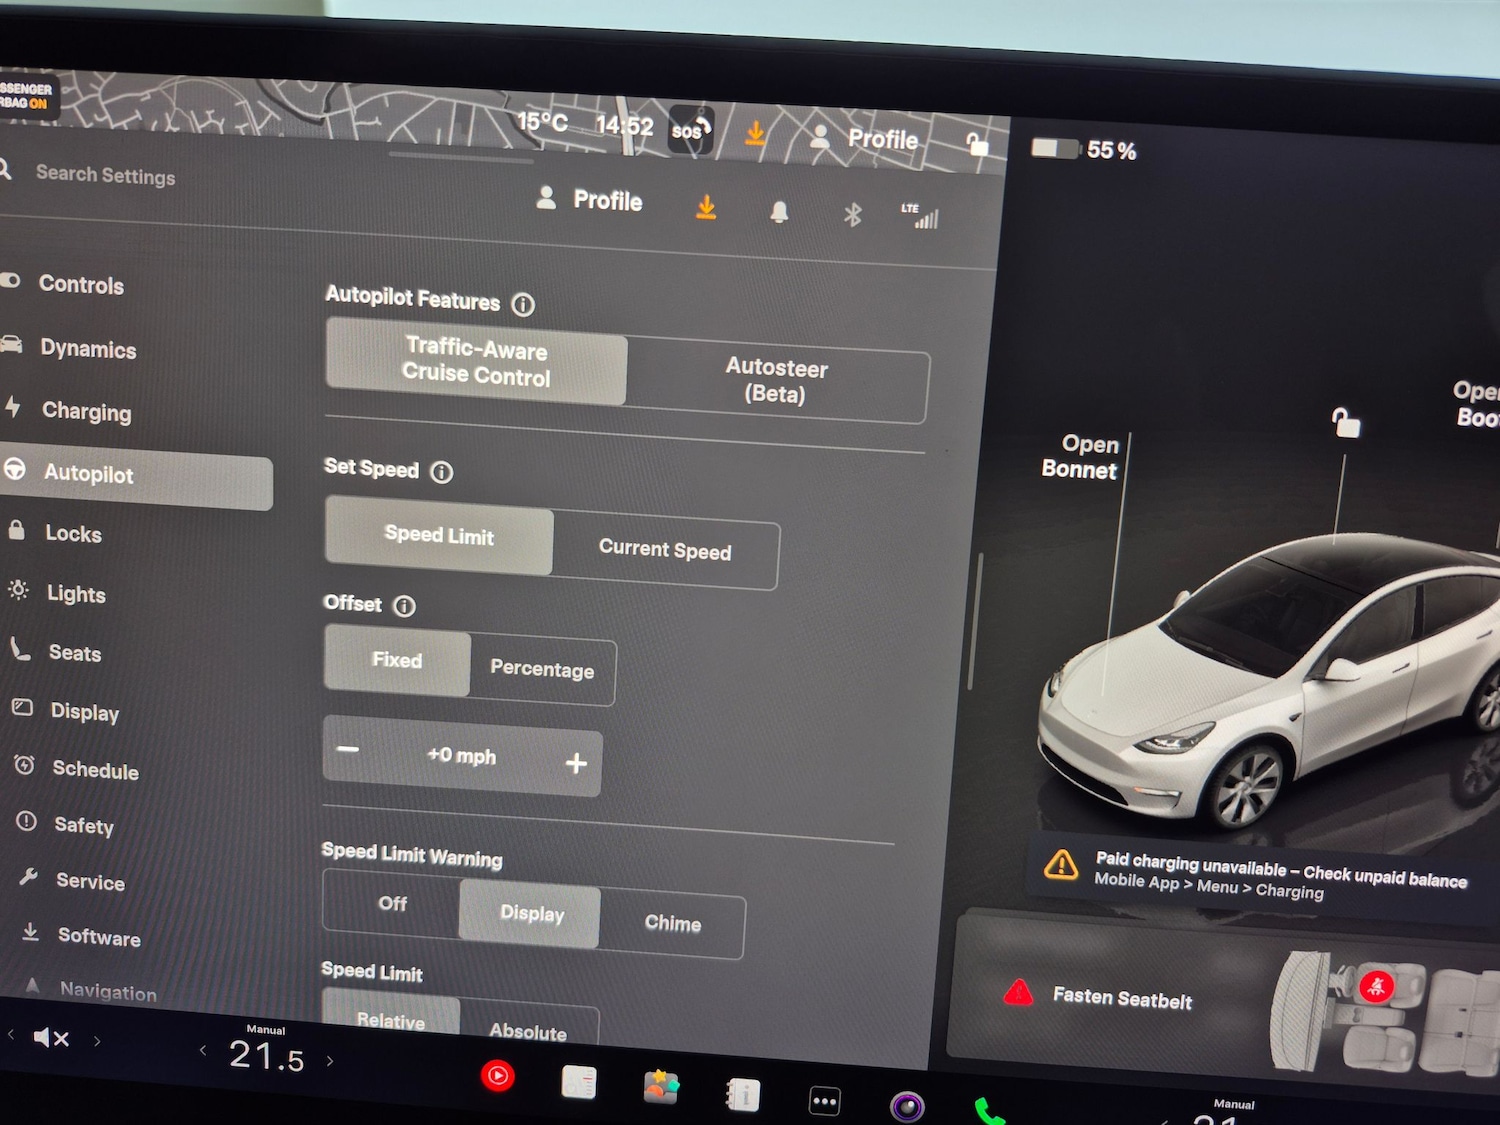Enable Autosteer (Beta)
This screenshot has height=1125, width=1500.
(776, 382)
